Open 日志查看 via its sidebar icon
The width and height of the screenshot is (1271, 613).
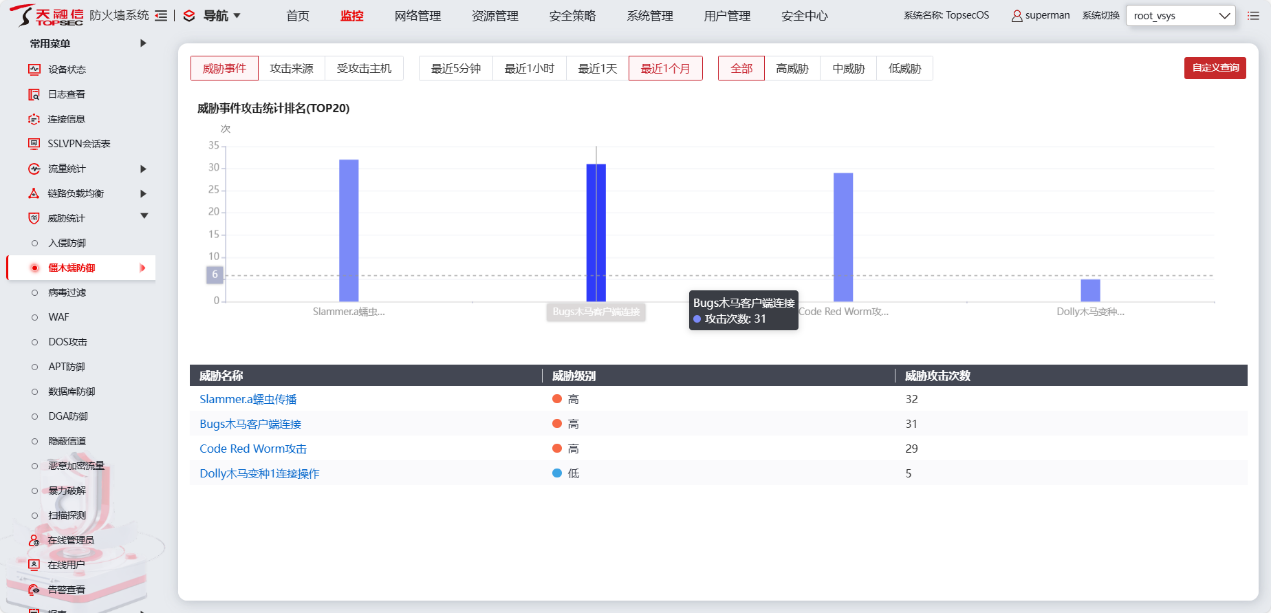[34, 94]
